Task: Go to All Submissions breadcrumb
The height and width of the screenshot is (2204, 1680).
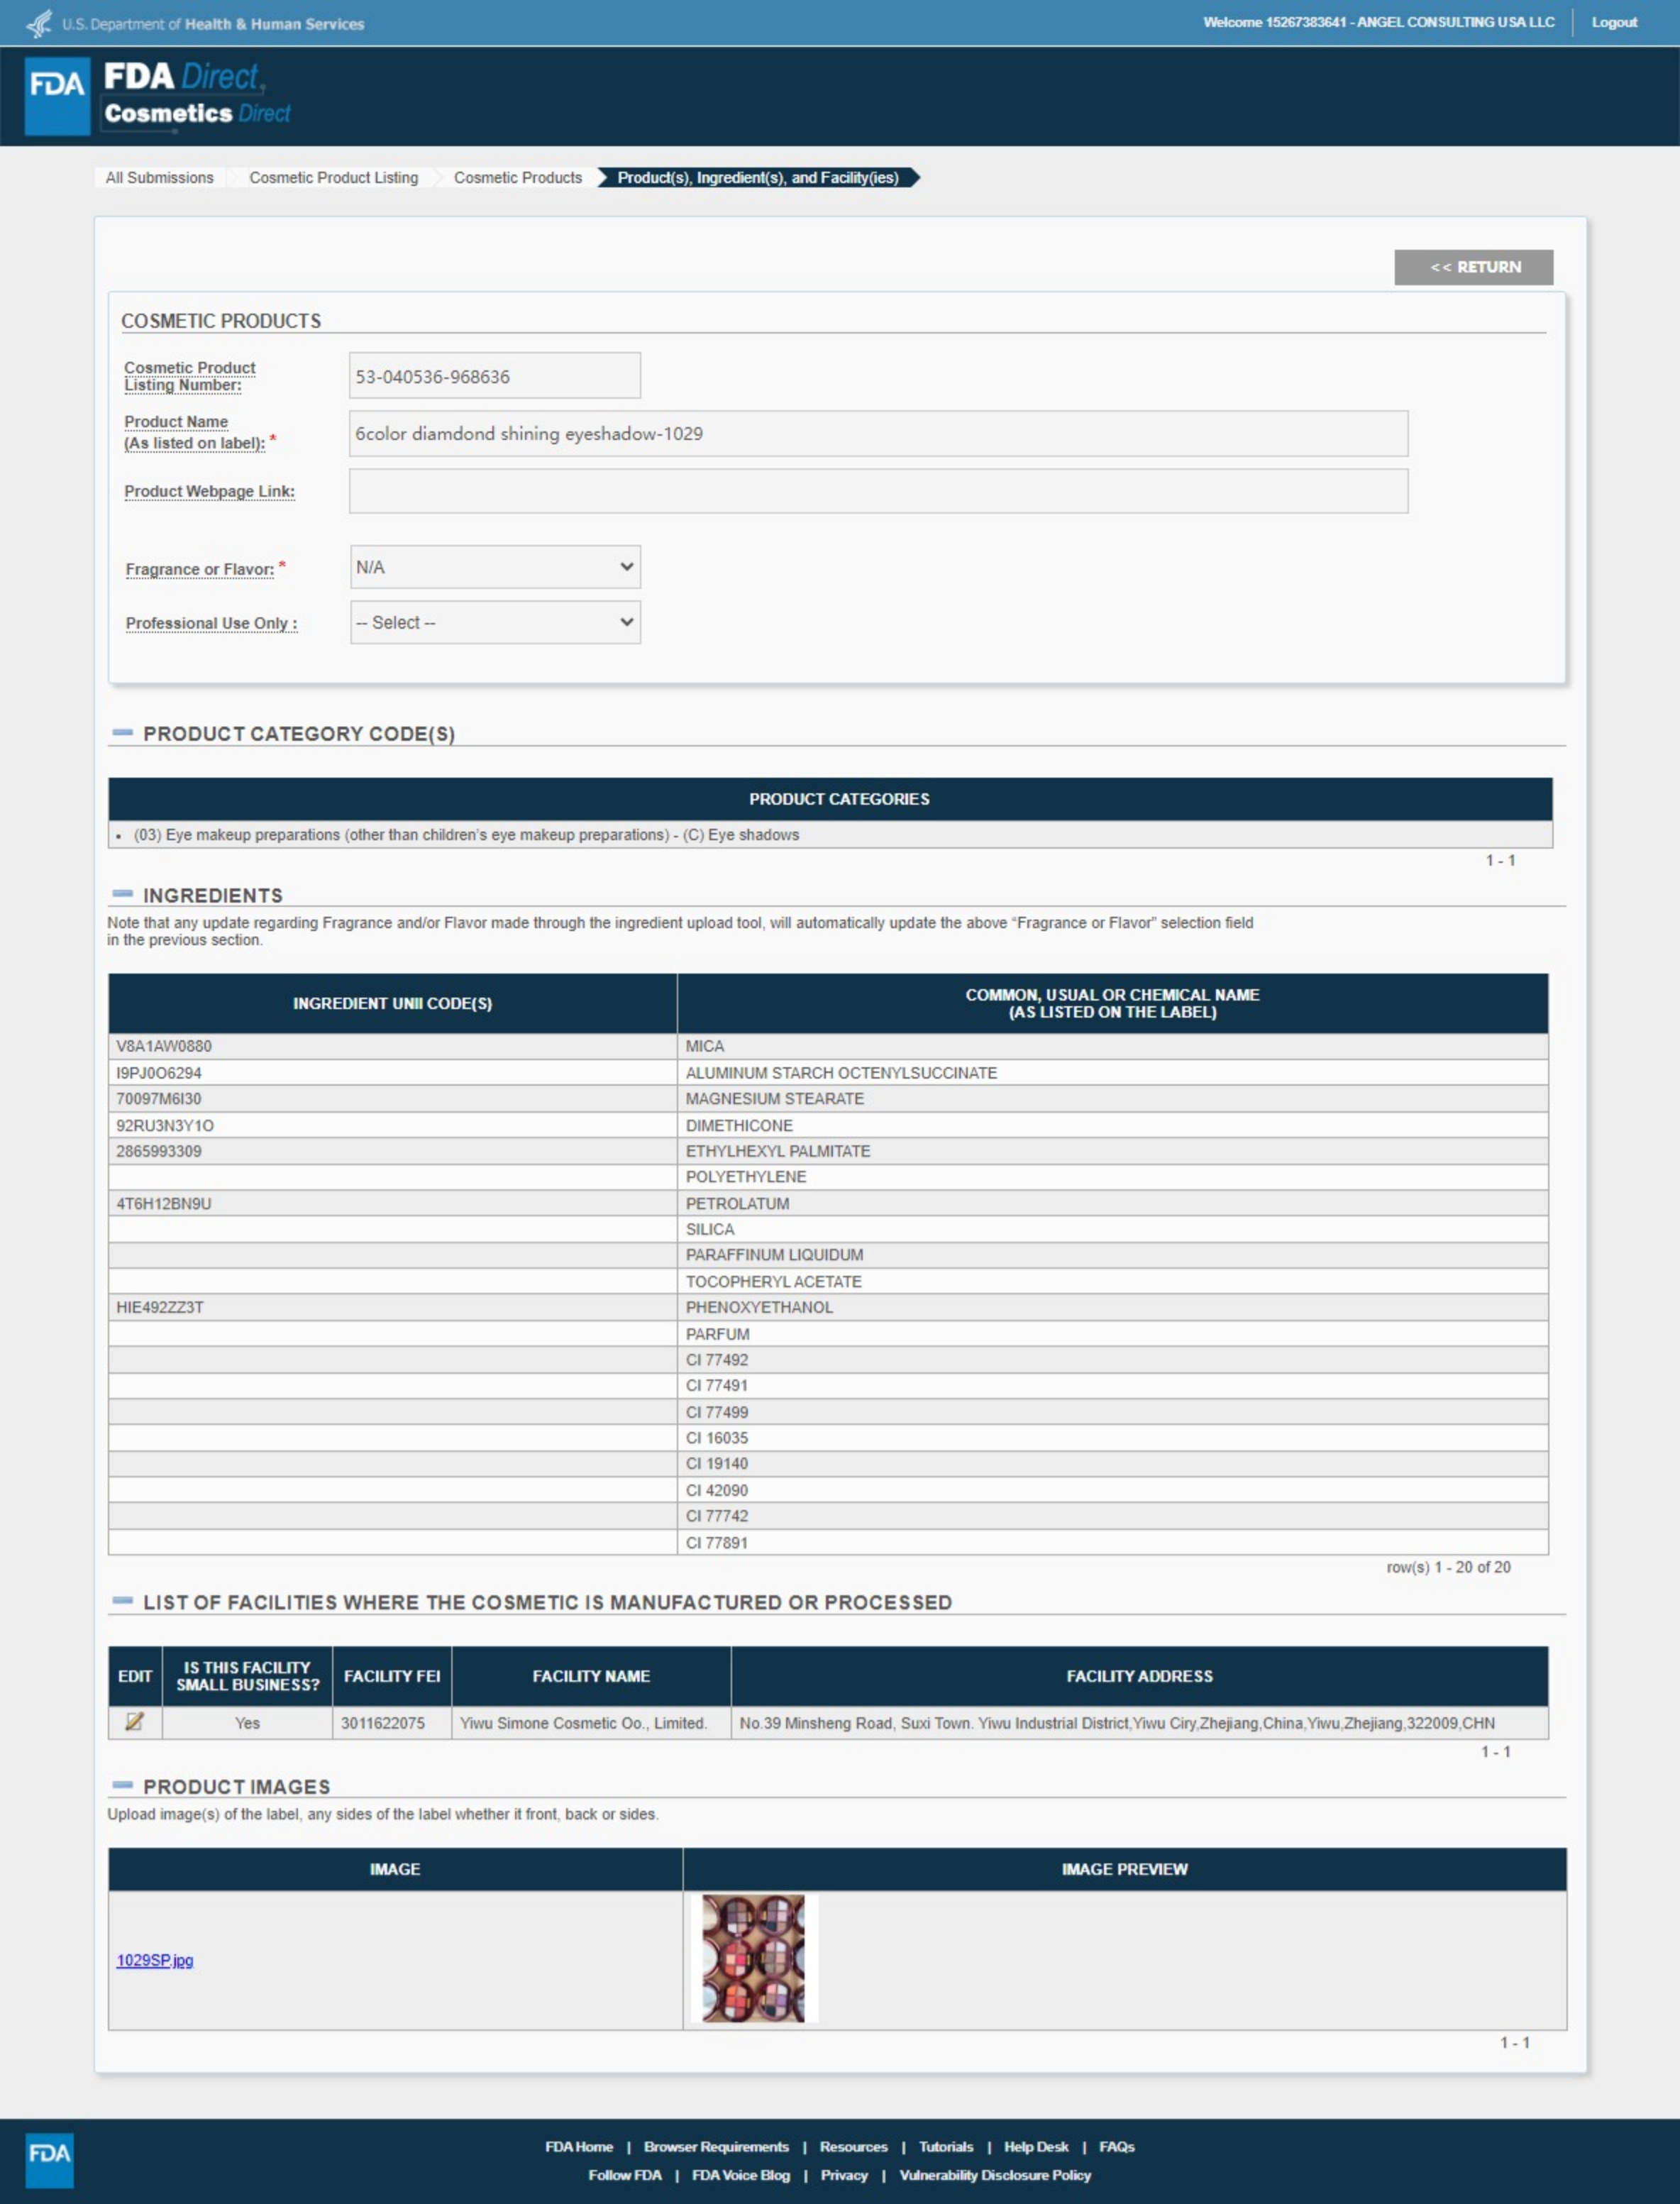Action: [160, 177]
